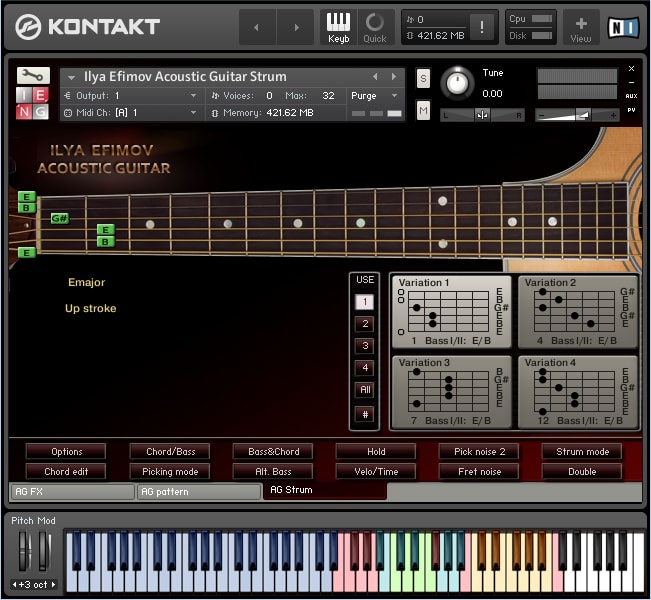This screenshot has height=600, width=651.
Task: Click the open B string marker at nut
Action: coord(27,208)
